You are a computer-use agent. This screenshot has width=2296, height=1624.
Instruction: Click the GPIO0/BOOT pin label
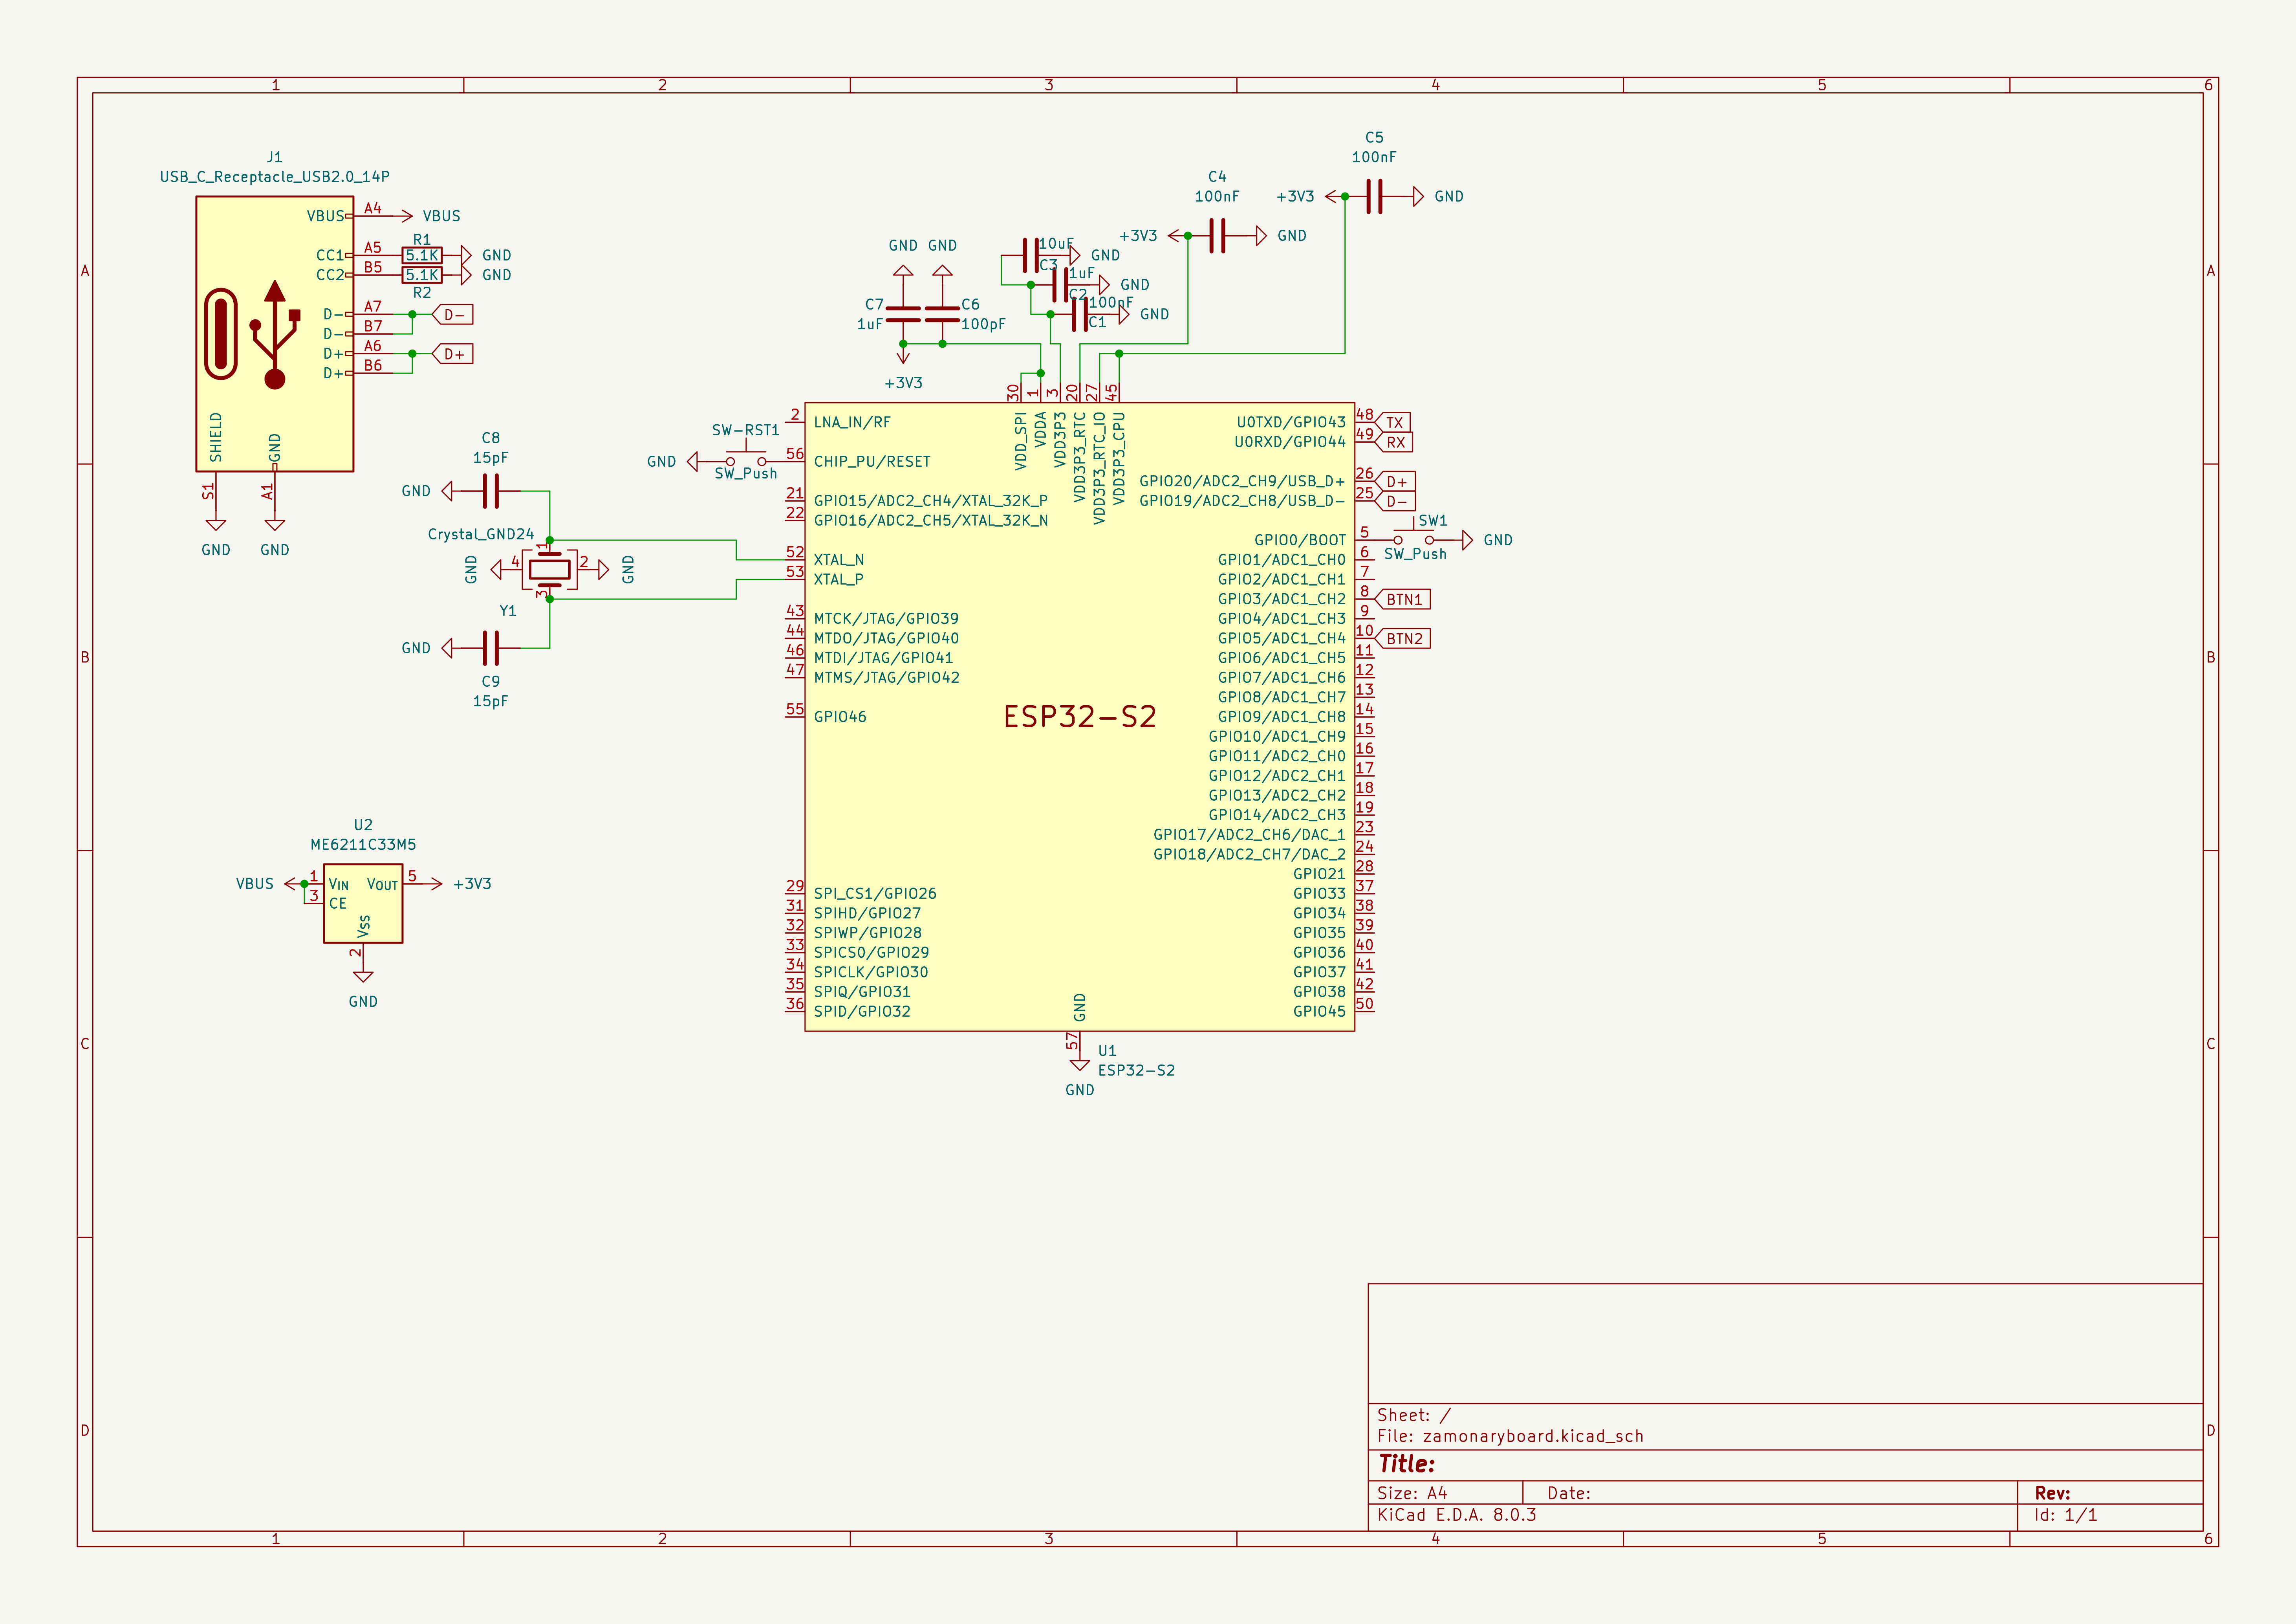(x=1300, y=540)
